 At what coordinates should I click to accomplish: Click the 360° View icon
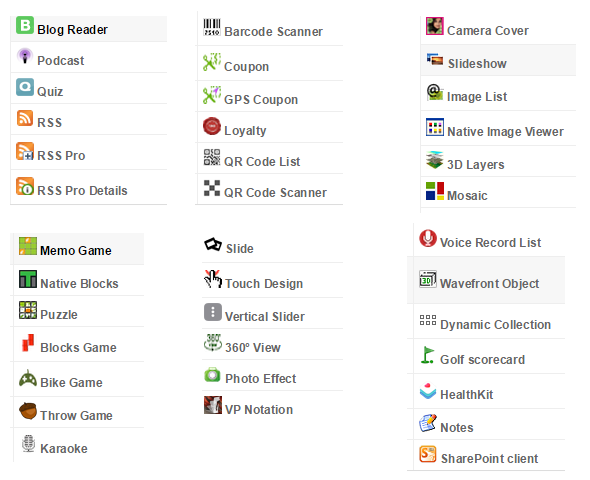pyautogui.click(x=213, y=343)
